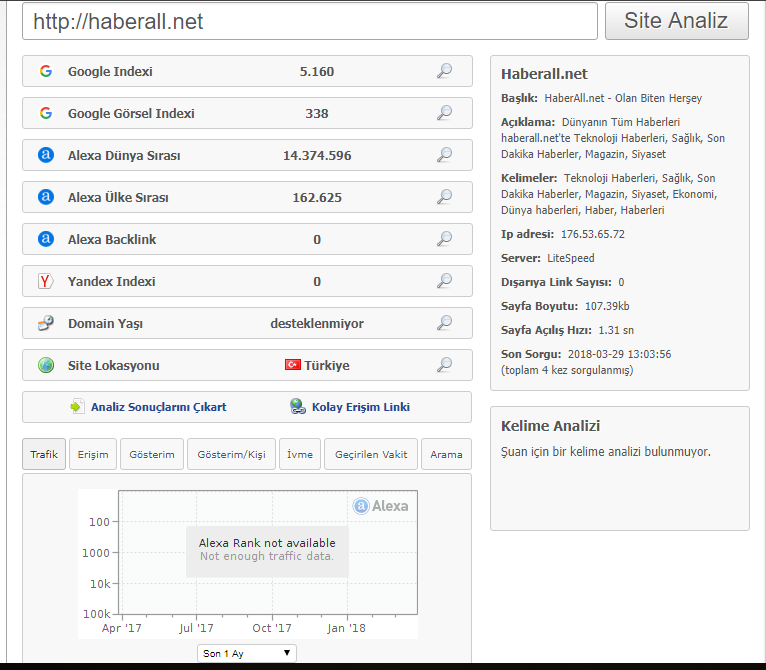
Task: Click the Alexa Dünya Sırası value 14.374.596
Action: [x=317, y=155]
